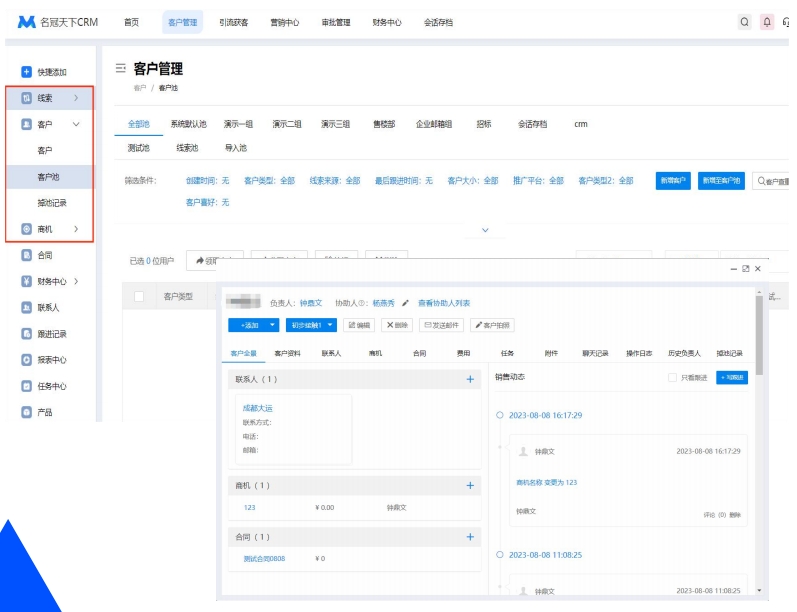Expand the filter conditions chevron
Viewport: 797px width, 612px height.
point(485,230)
